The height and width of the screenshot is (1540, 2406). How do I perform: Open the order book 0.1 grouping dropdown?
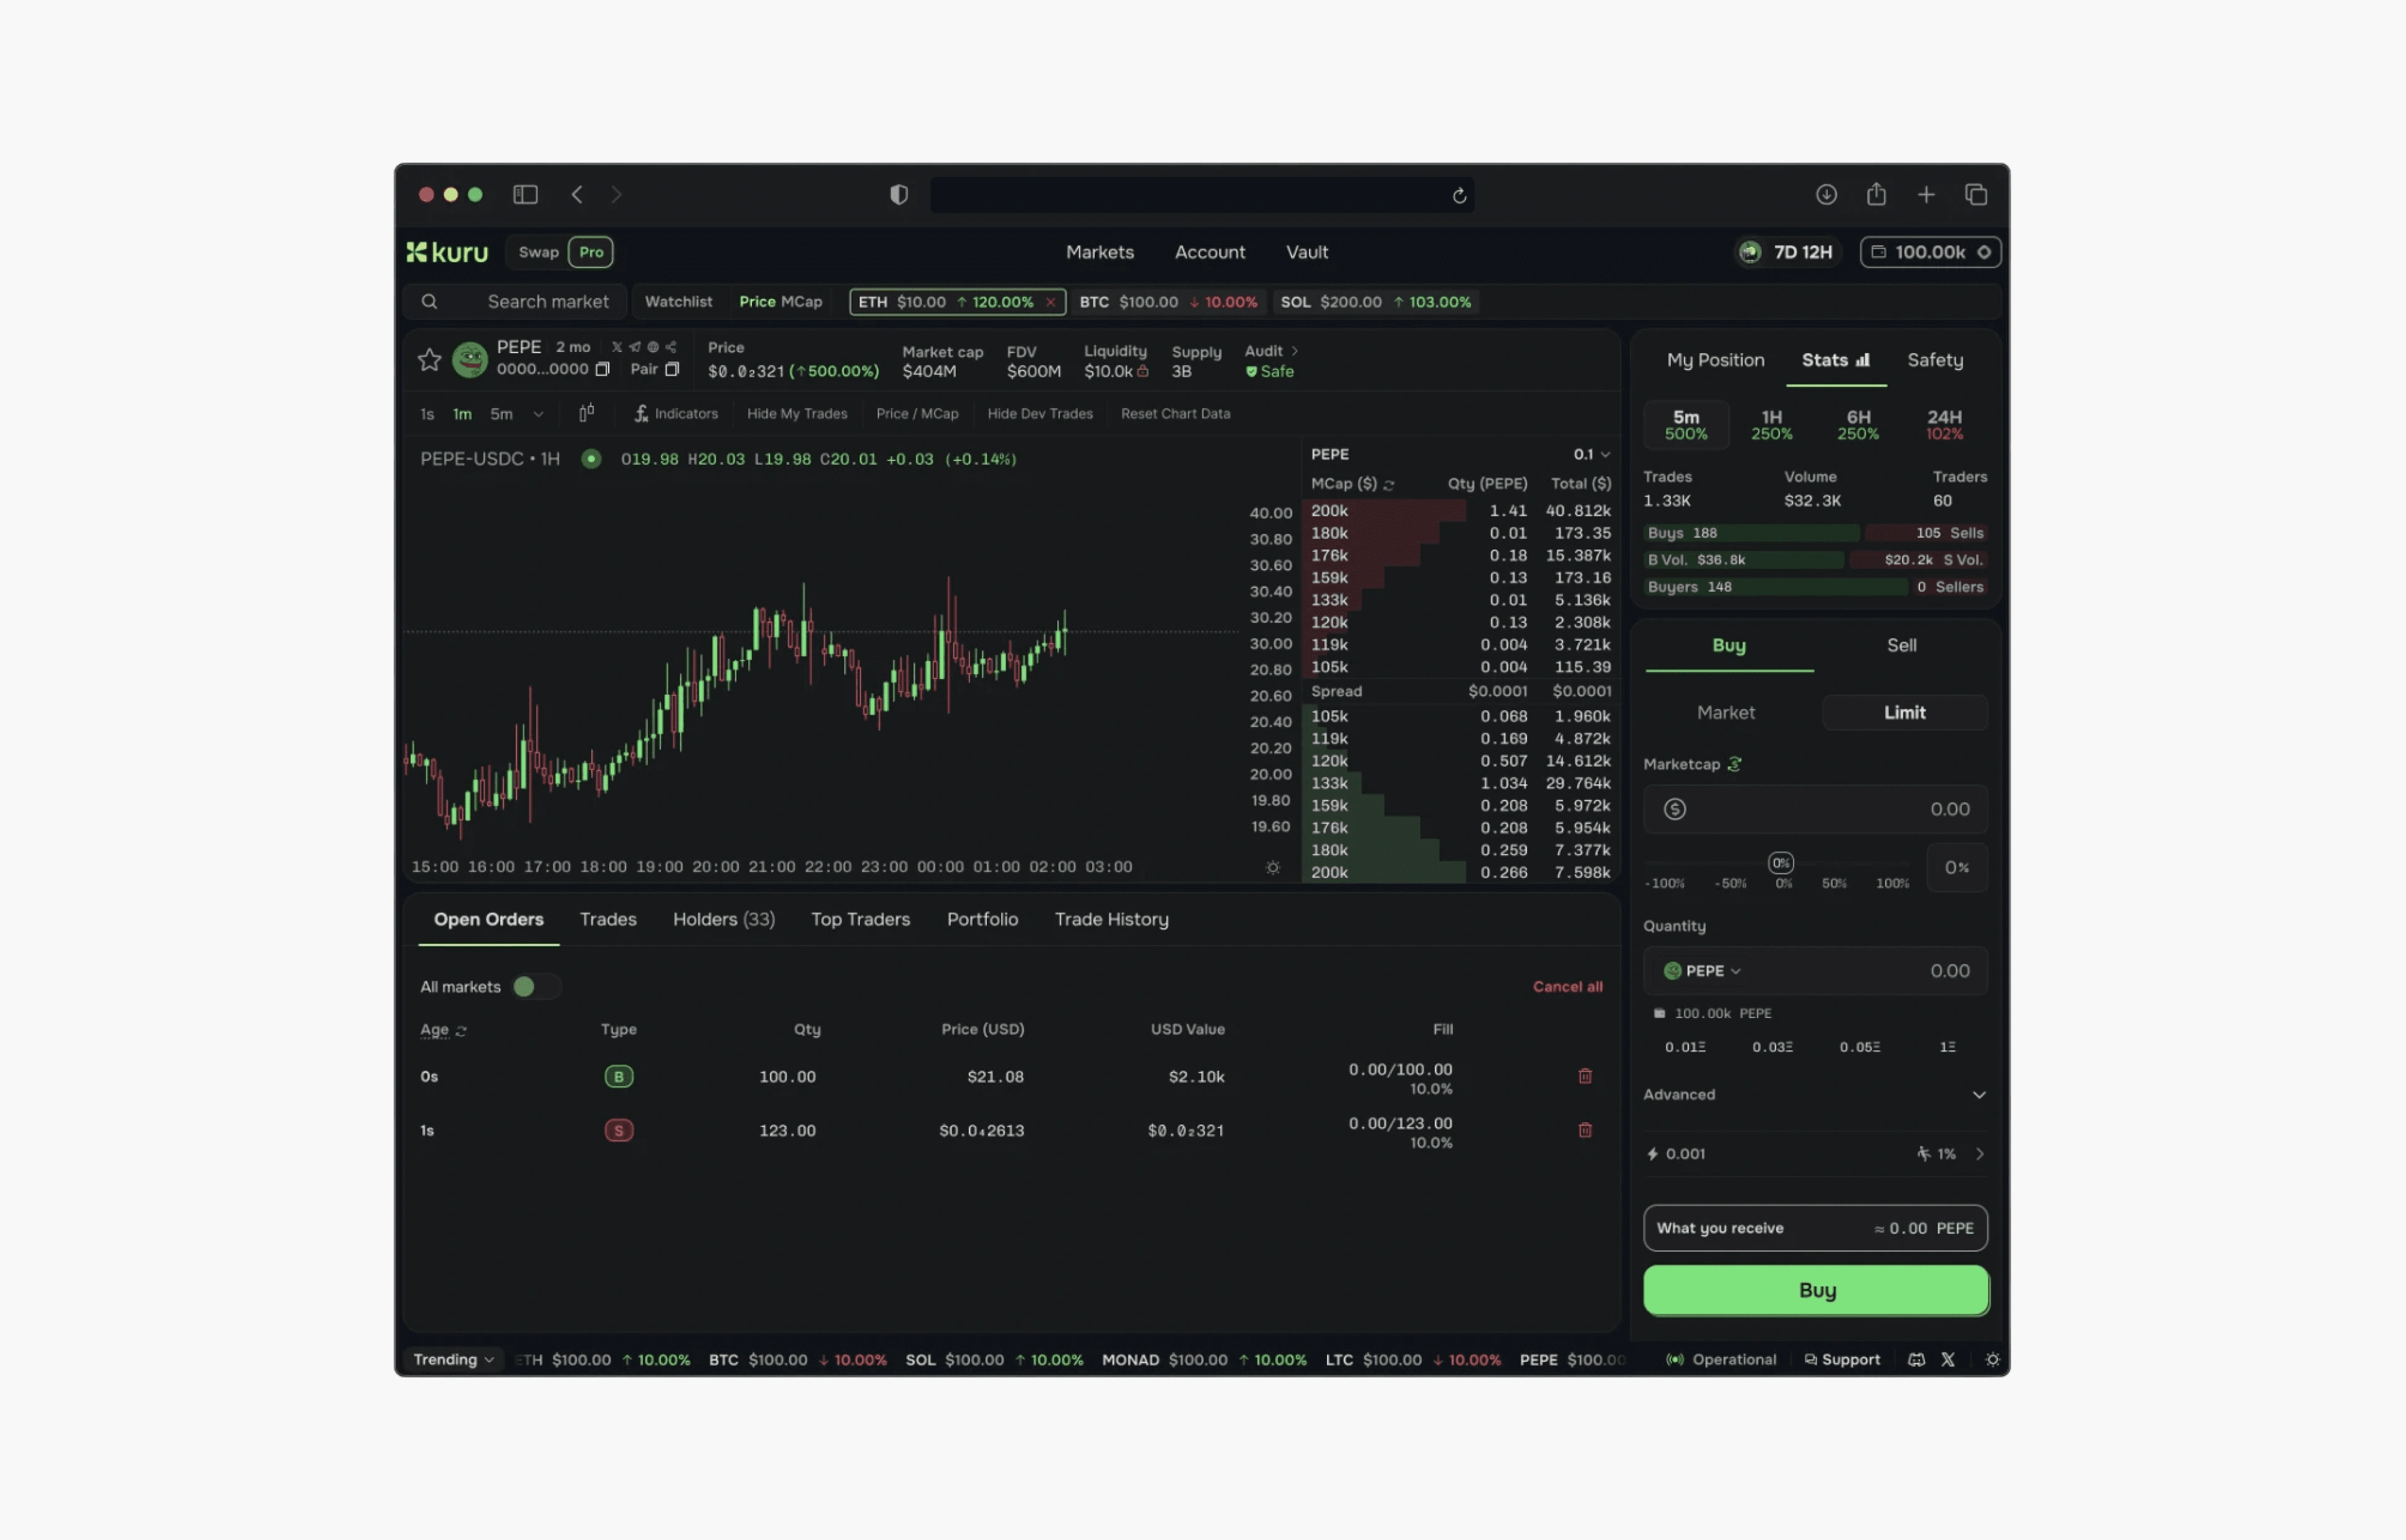click(1591, 454)
